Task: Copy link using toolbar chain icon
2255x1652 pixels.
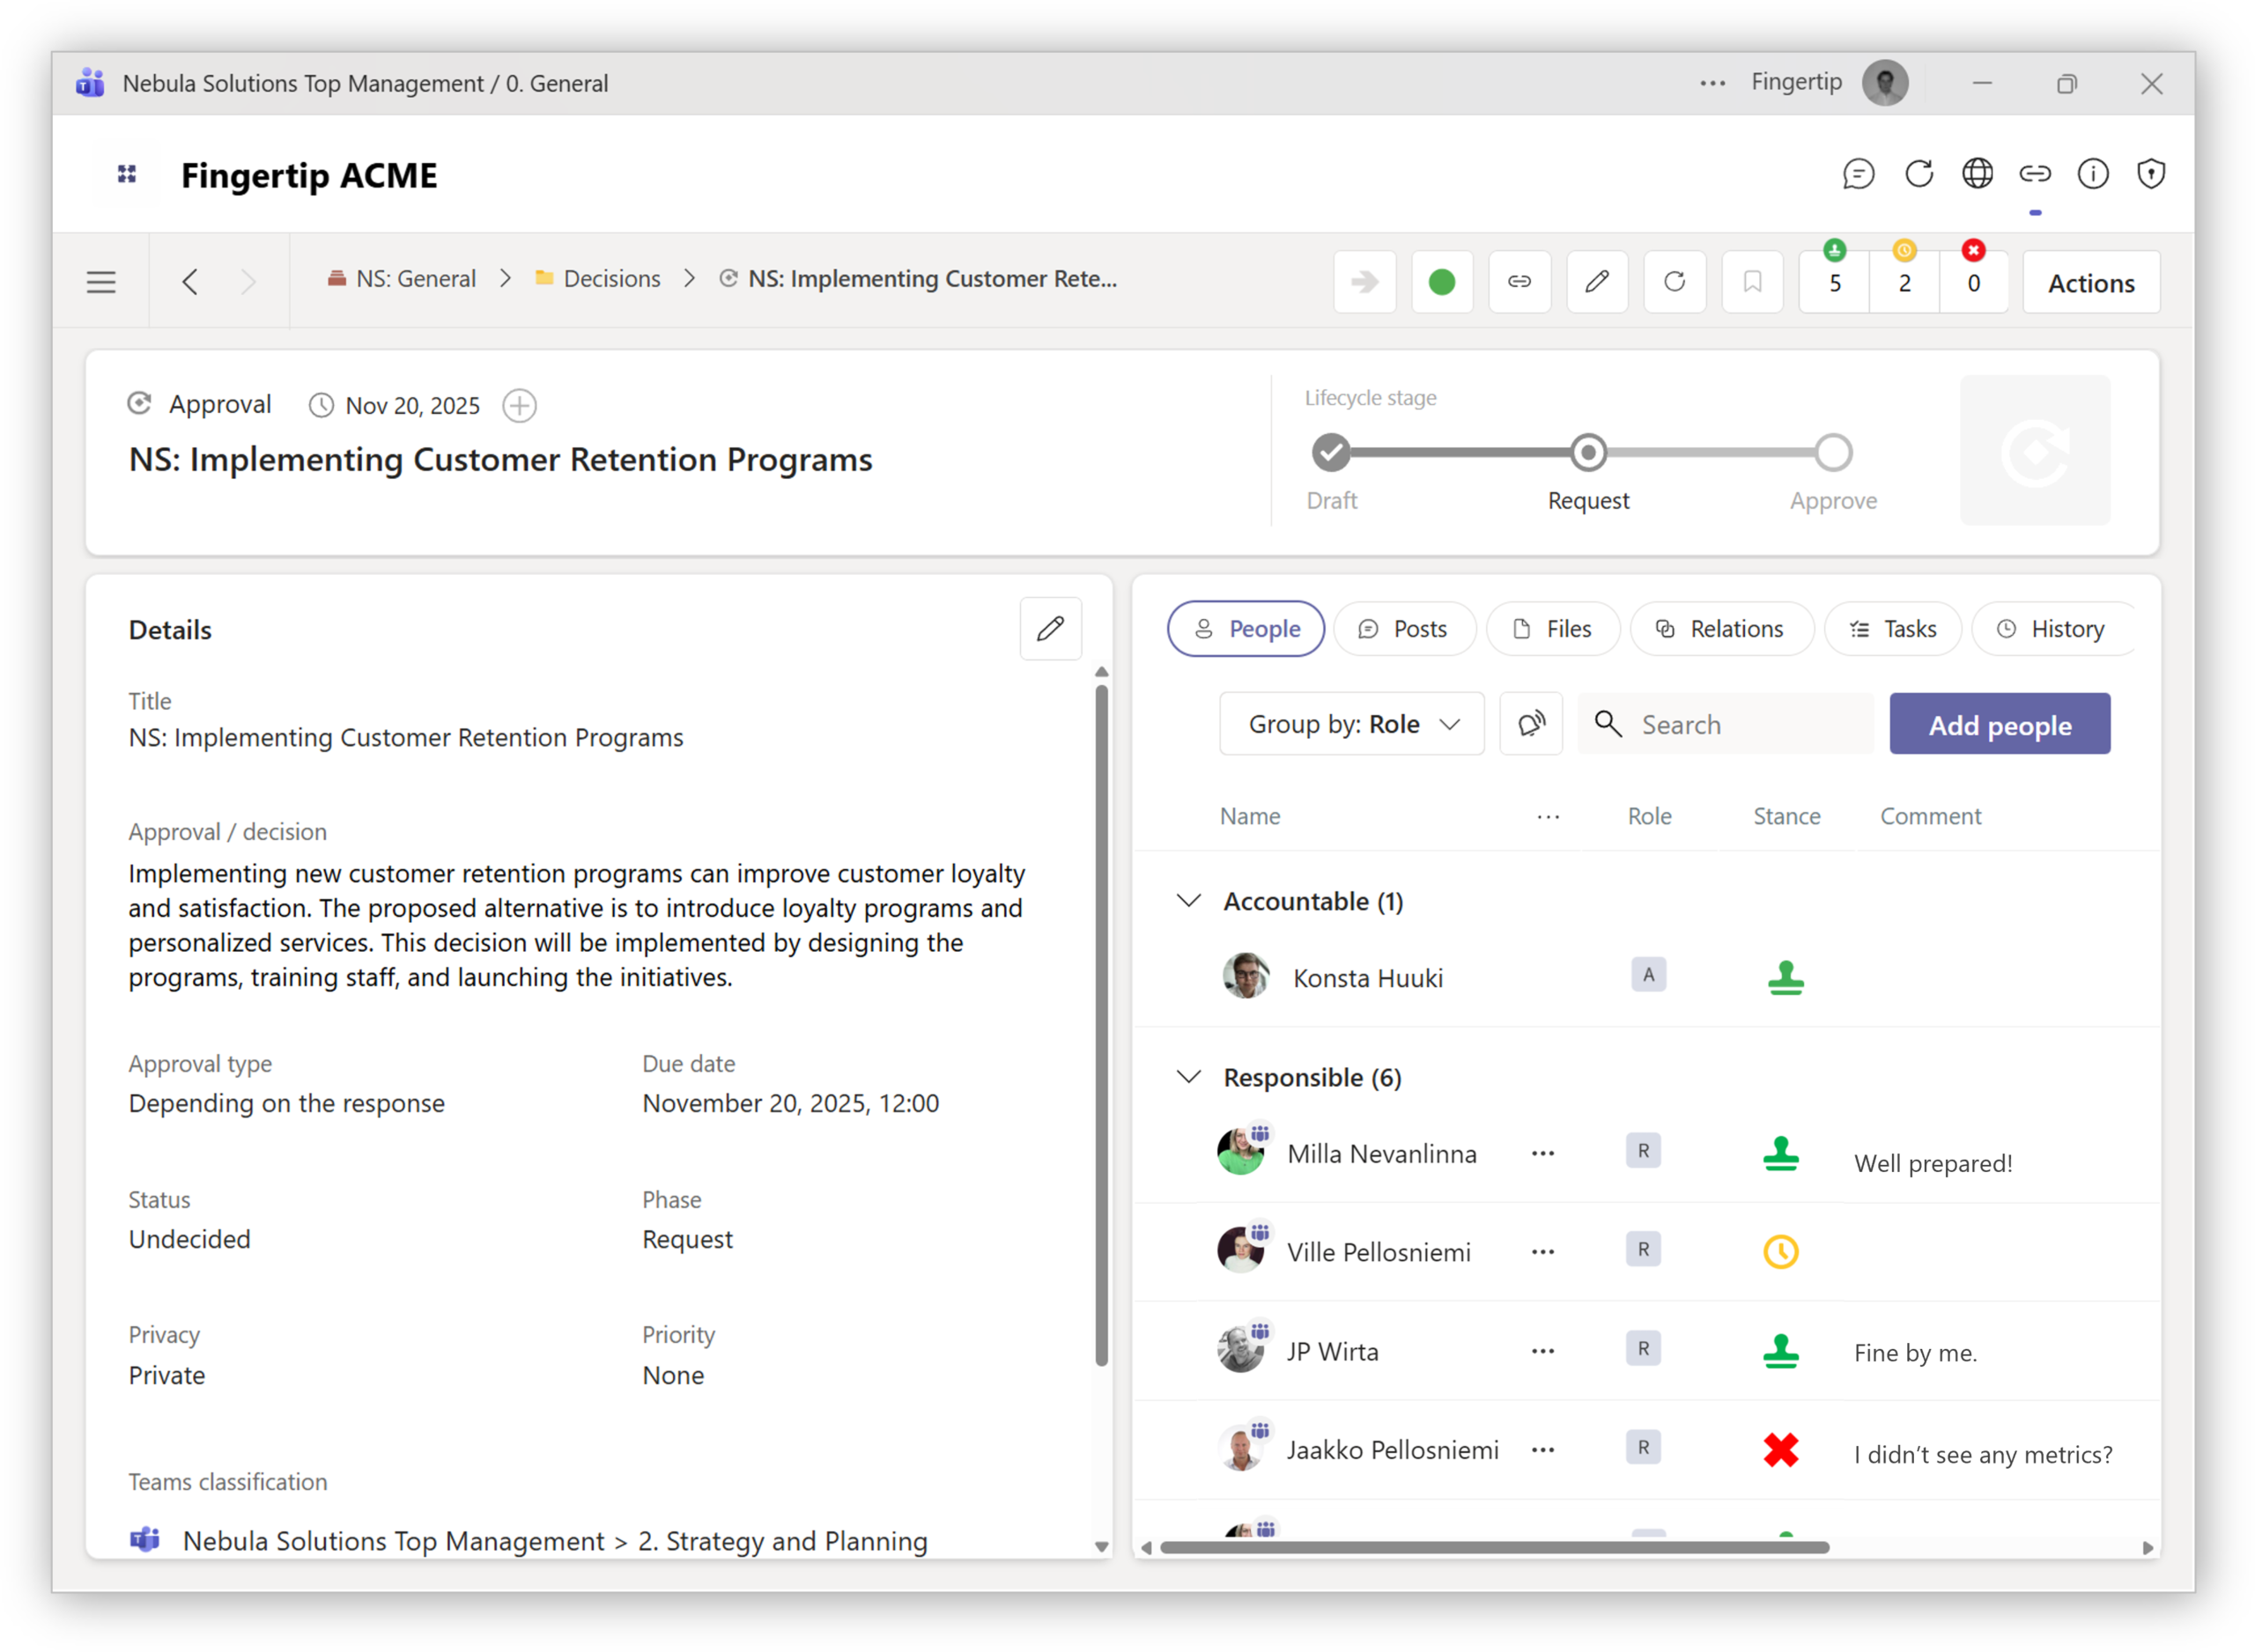Action: coord(1519,282)
